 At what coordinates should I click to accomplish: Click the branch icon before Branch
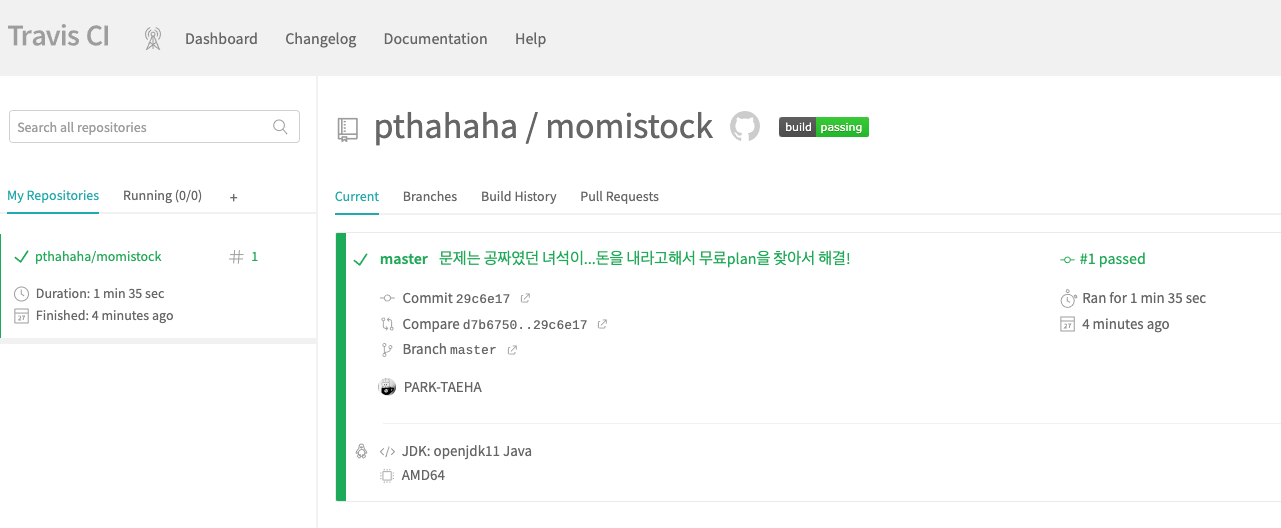(x=388, y=350)
